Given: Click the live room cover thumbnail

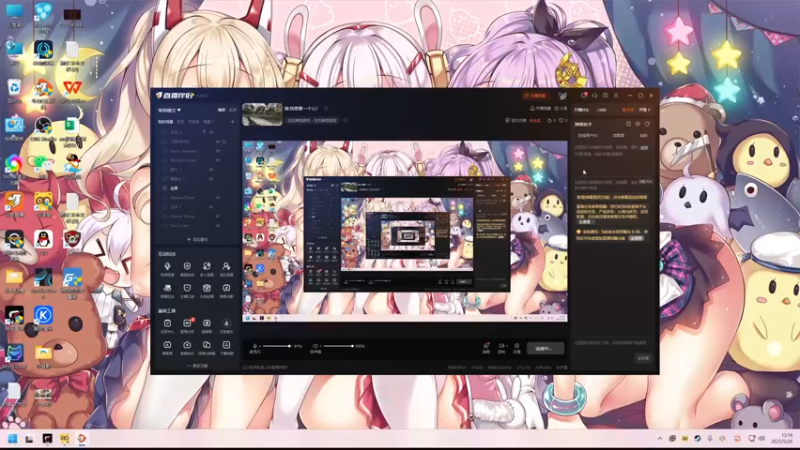Looking at the screenshot, I should point(262,114).
